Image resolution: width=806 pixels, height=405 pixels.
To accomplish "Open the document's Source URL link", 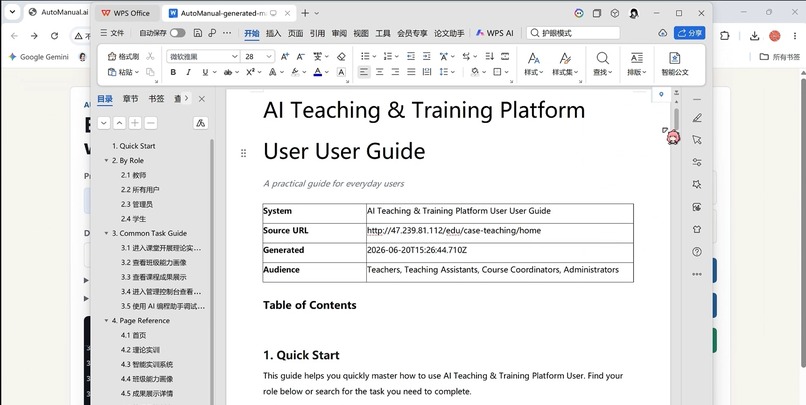I will pos(454,231).
